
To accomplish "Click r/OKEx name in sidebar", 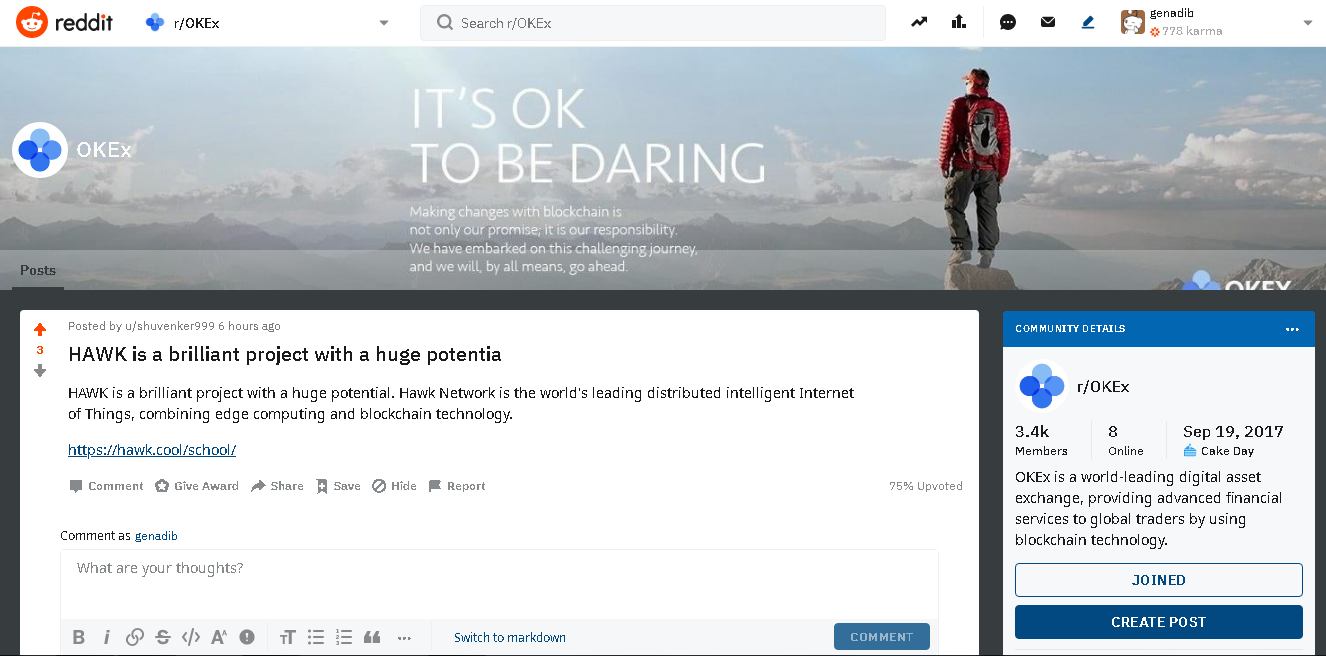I will coord(1103,386).
